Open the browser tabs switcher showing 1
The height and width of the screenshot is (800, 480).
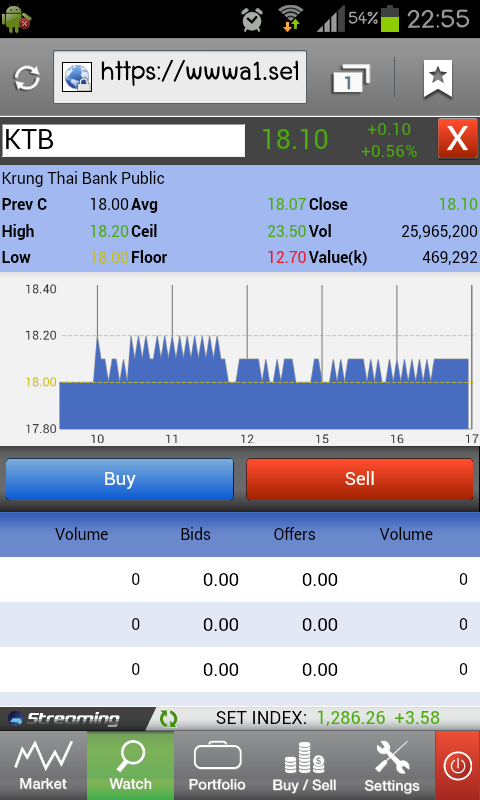coord(351,79)
